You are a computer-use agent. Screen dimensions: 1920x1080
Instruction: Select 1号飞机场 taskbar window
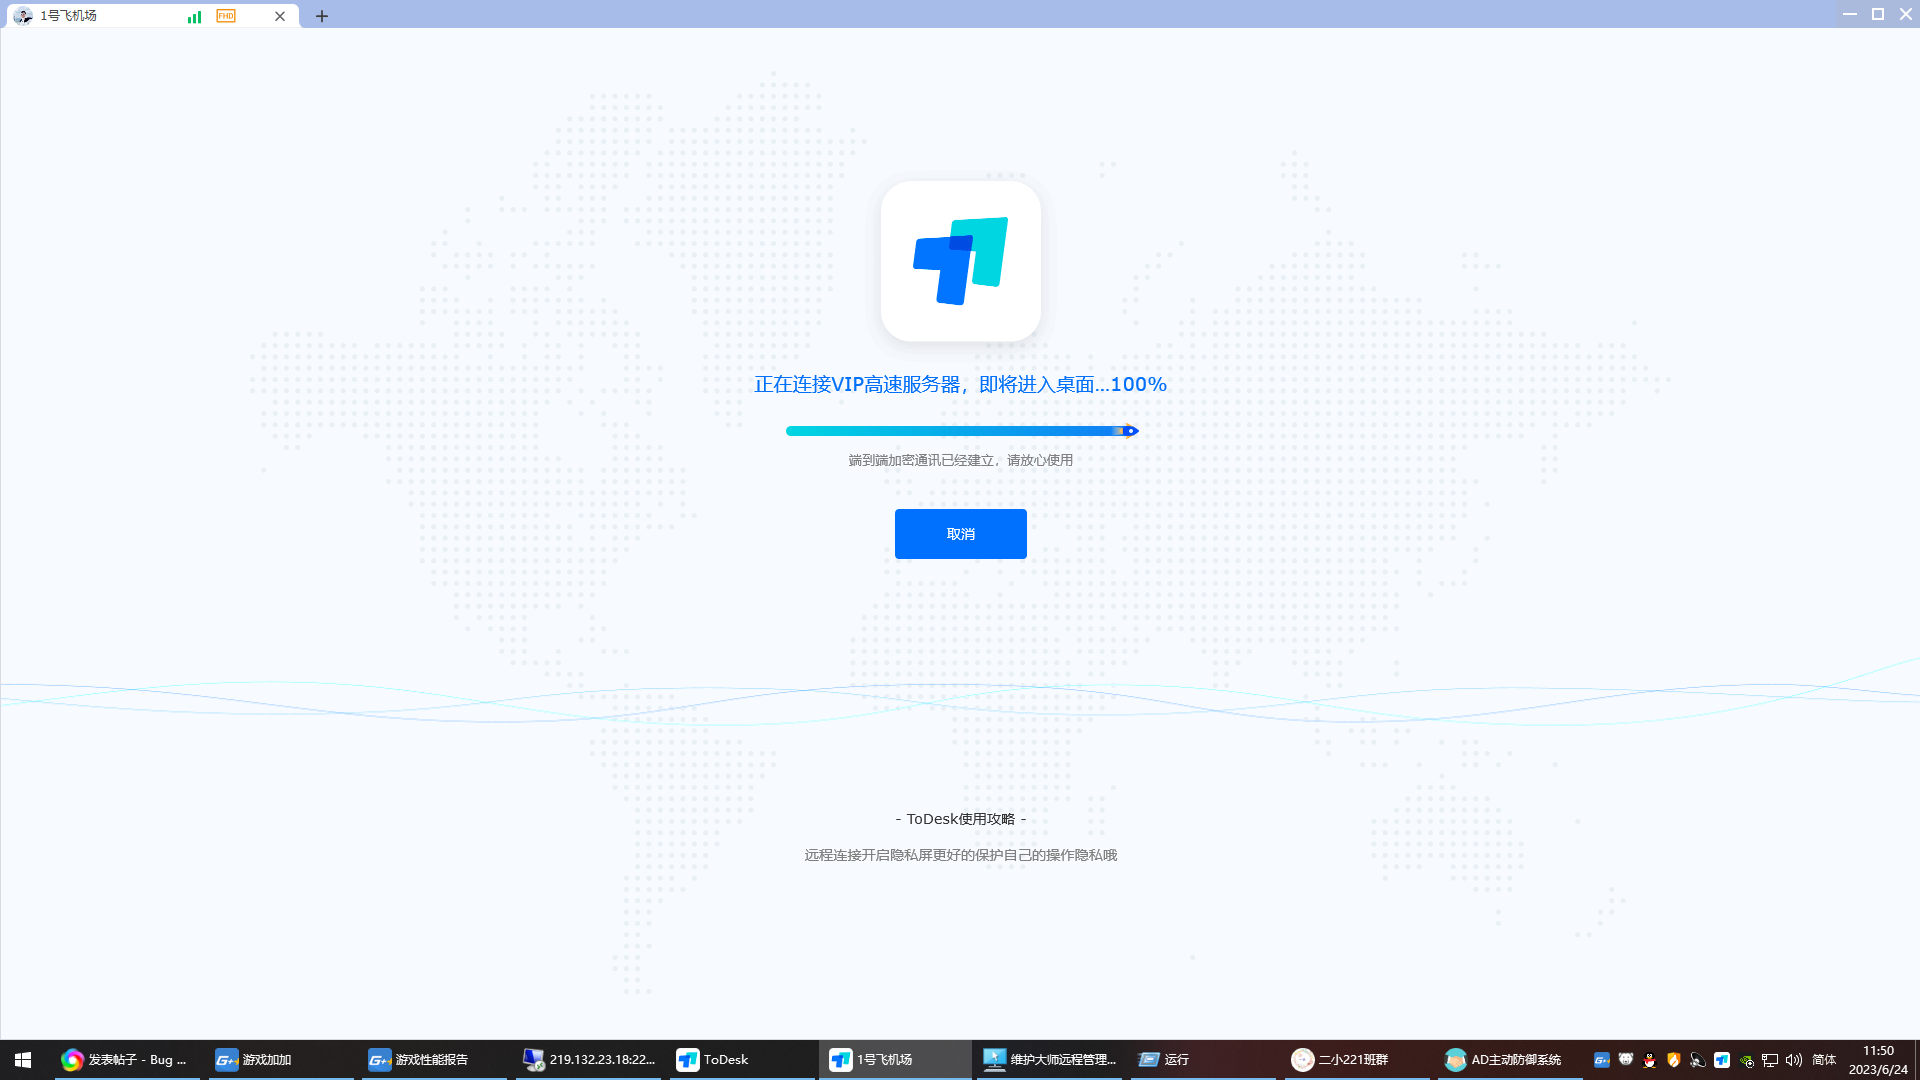pyautogui.click(x=895, y=1059)
